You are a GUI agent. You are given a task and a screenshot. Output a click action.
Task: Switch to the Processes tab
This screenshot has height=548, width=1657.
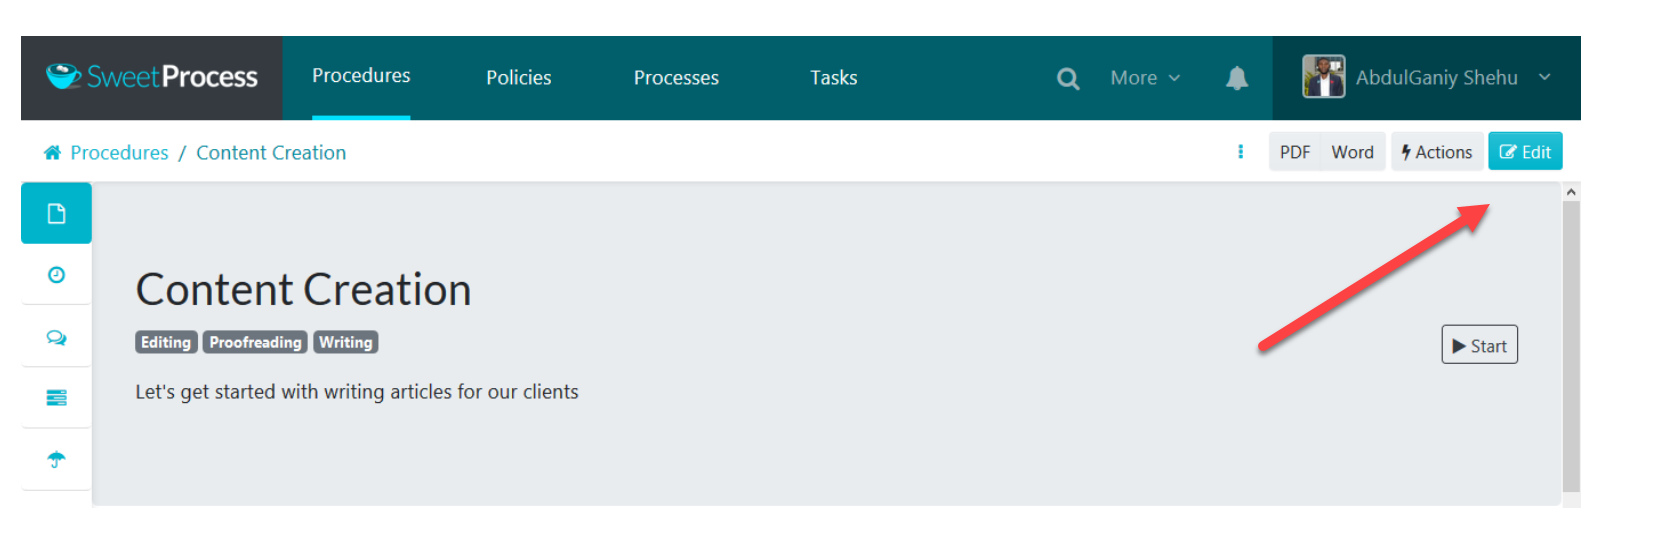[x=676, y=78]
